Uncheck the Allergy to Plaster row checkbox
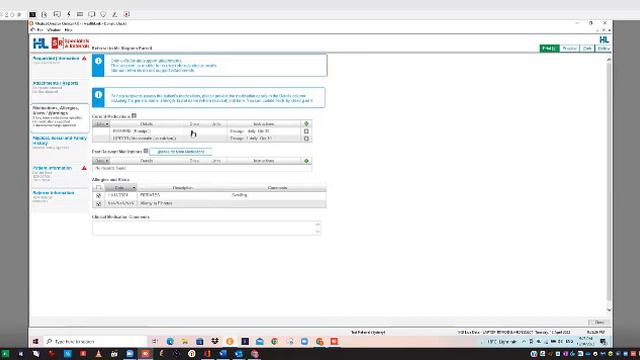Image resolution: width=640 pixels, height=360 pixels. tap(98, 203)
